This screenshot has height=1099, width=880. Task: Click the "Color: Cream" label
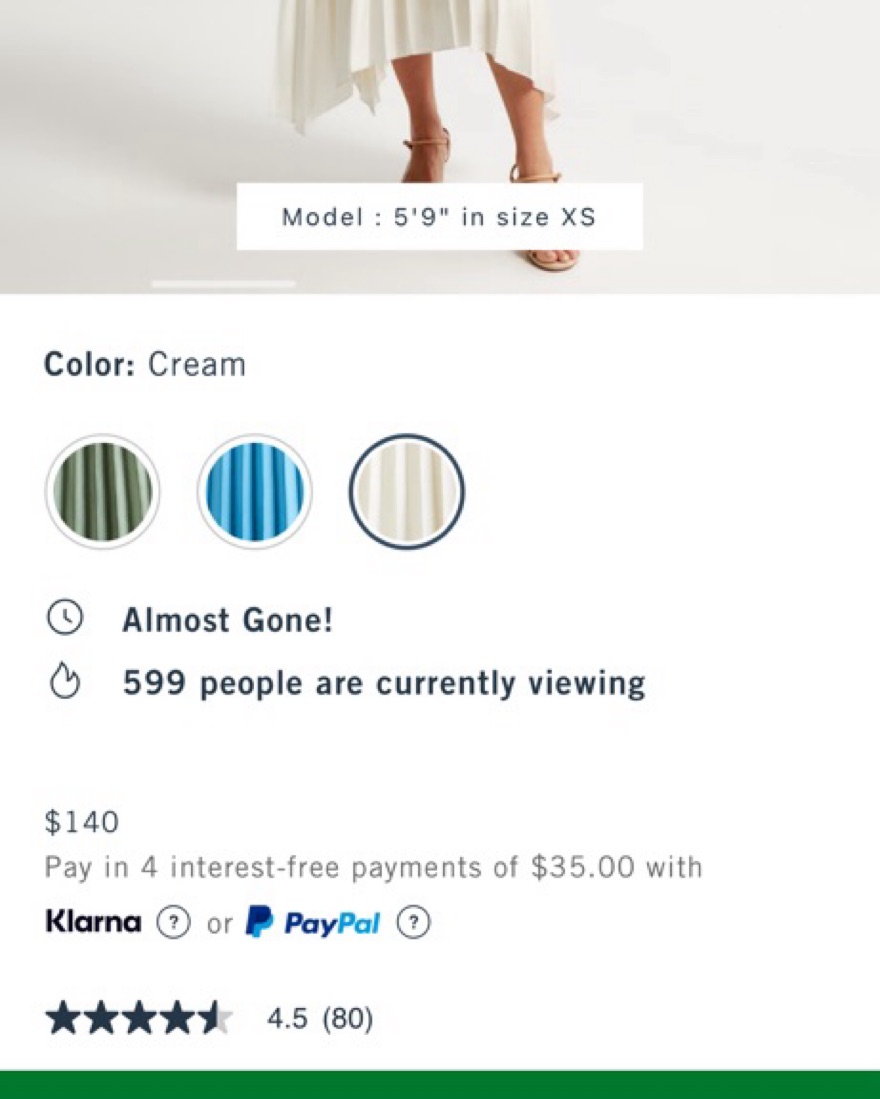145,365
